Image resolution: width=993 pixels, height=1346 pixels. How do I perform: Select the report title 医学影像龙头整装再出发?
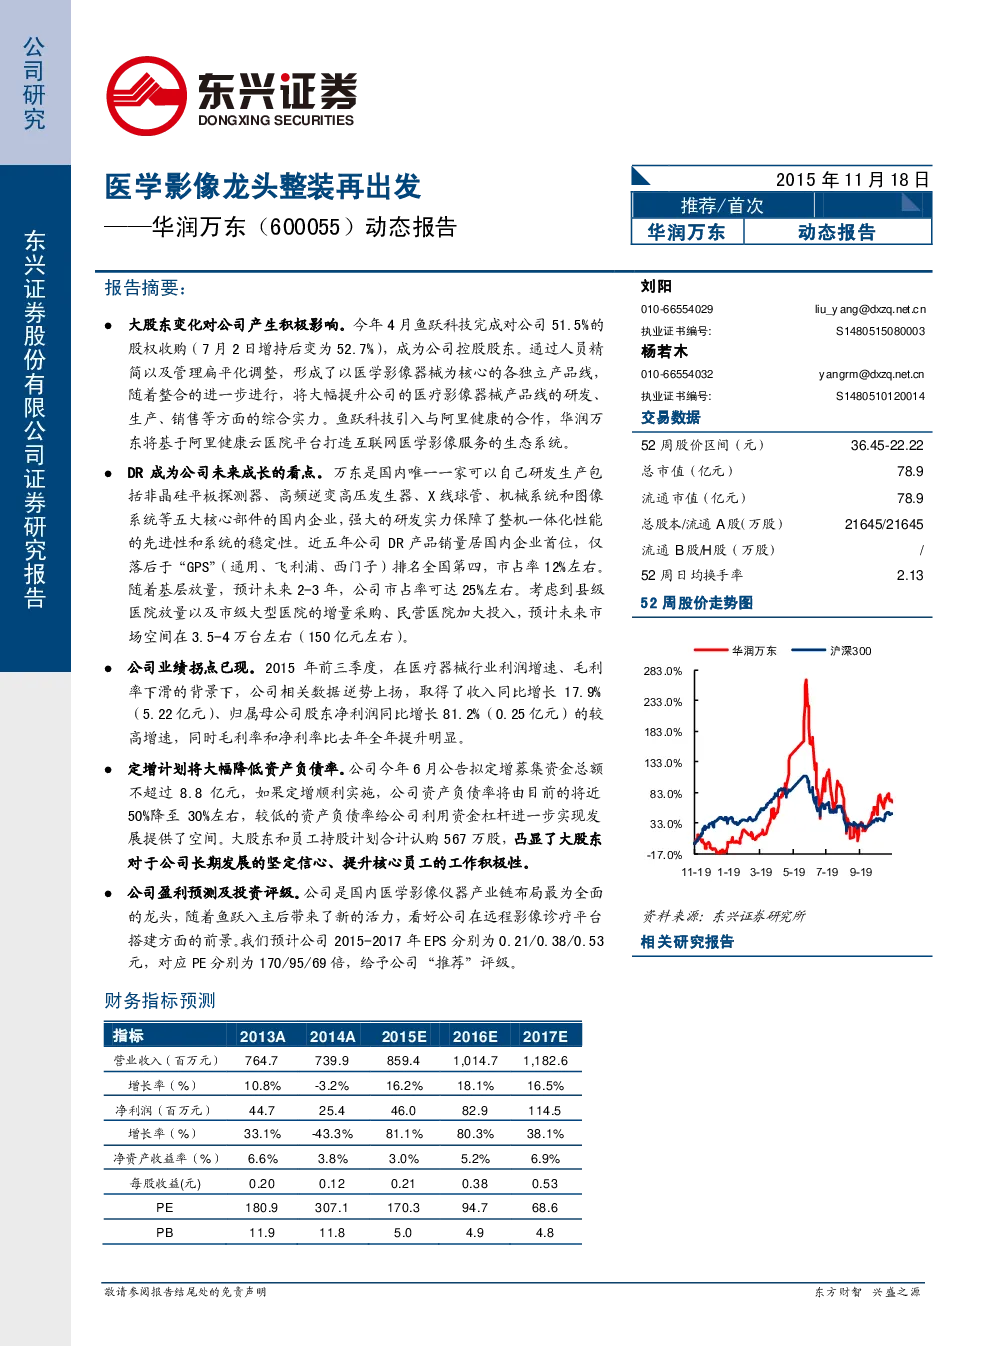[263, 187]
